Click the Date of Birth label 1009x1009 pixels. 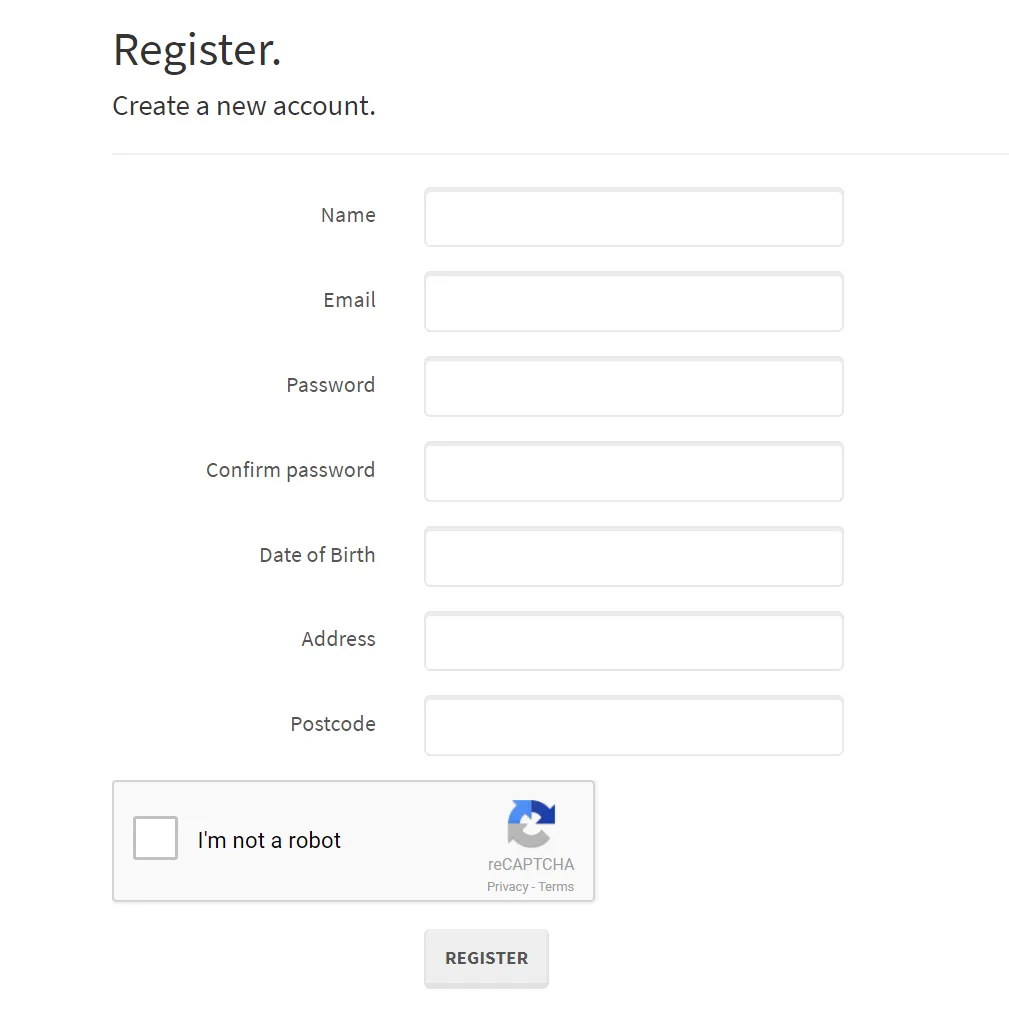[317, 555]
